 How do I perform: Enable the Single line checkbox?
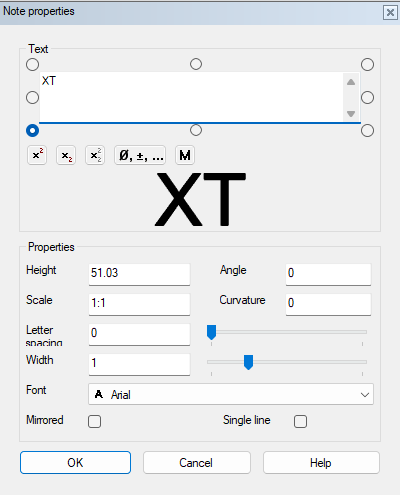(x=300, y=421)
